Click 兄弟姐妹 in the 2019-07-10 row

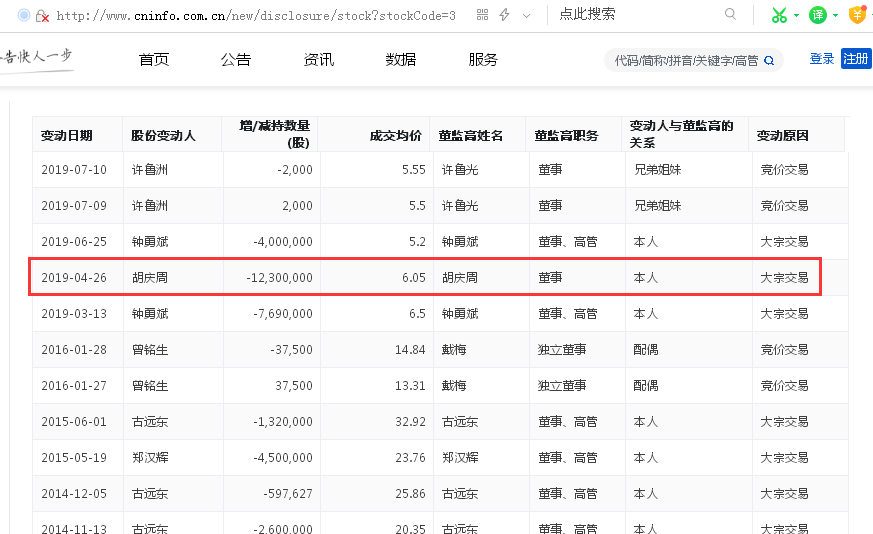click(658, 170)
